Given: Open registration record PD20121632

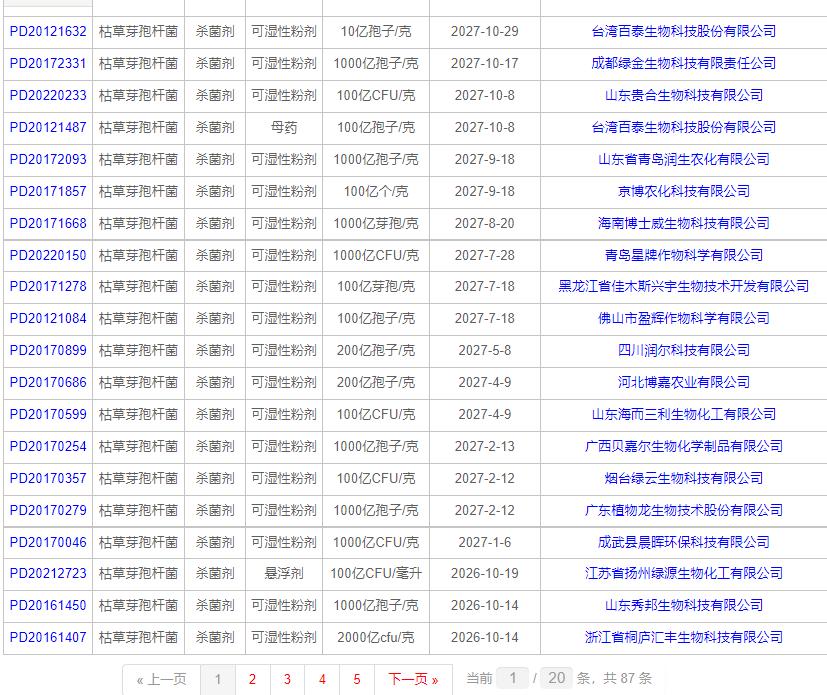Looking at the screenshot, I should pos(47,32).
